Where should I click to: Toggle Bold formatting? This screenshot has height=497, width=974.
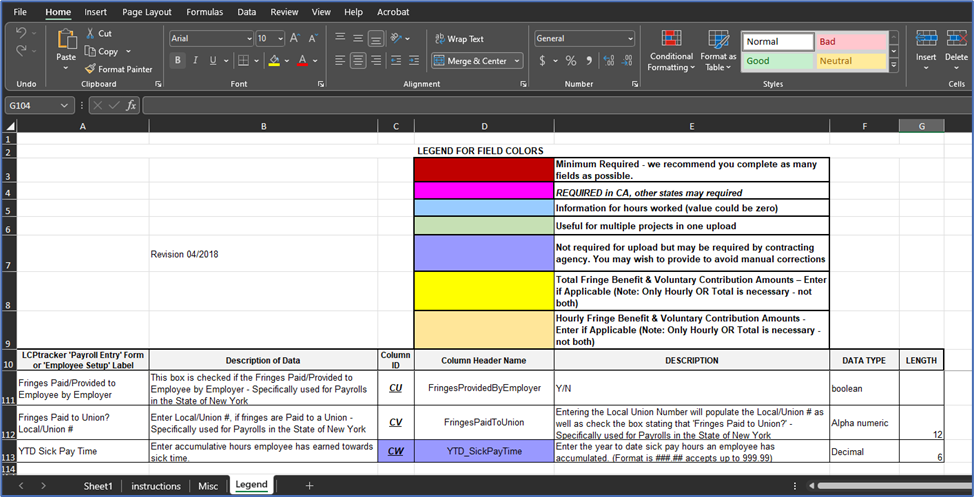click(178, 61)
